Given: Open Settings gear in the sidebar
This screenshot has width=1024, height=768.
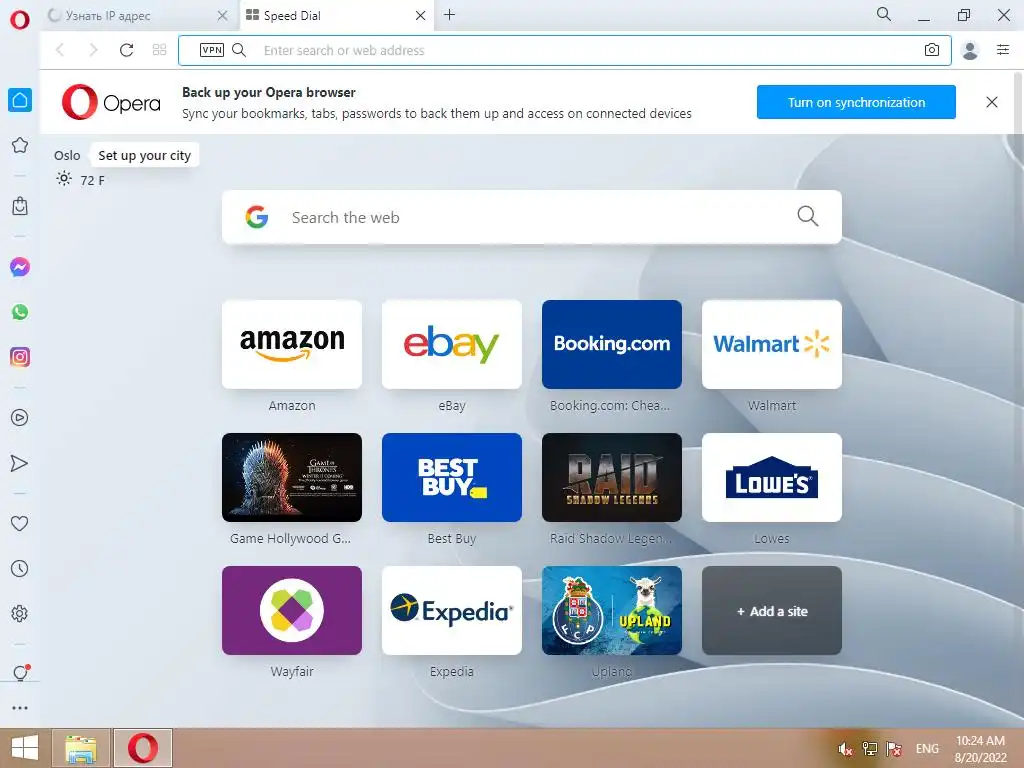Looking at the screenshot, I should click(x=20, y=614).
